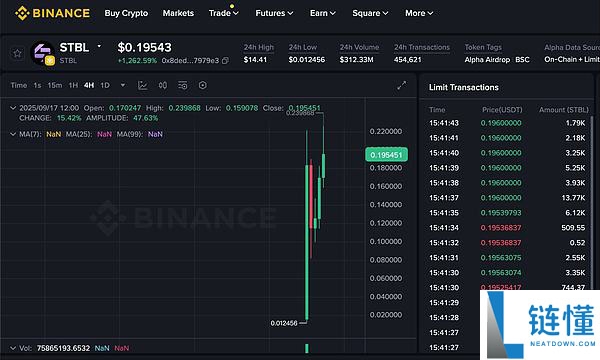This screenshot has width=600, height=360.
Task: Go to Markets page
Action: point(178,13)
